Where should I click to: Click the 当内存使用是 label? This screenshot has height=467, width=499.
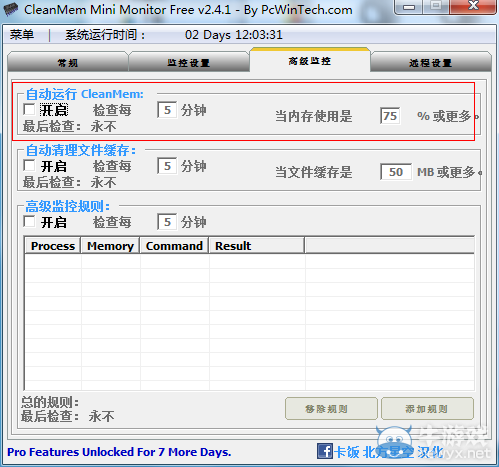(314, 116)
